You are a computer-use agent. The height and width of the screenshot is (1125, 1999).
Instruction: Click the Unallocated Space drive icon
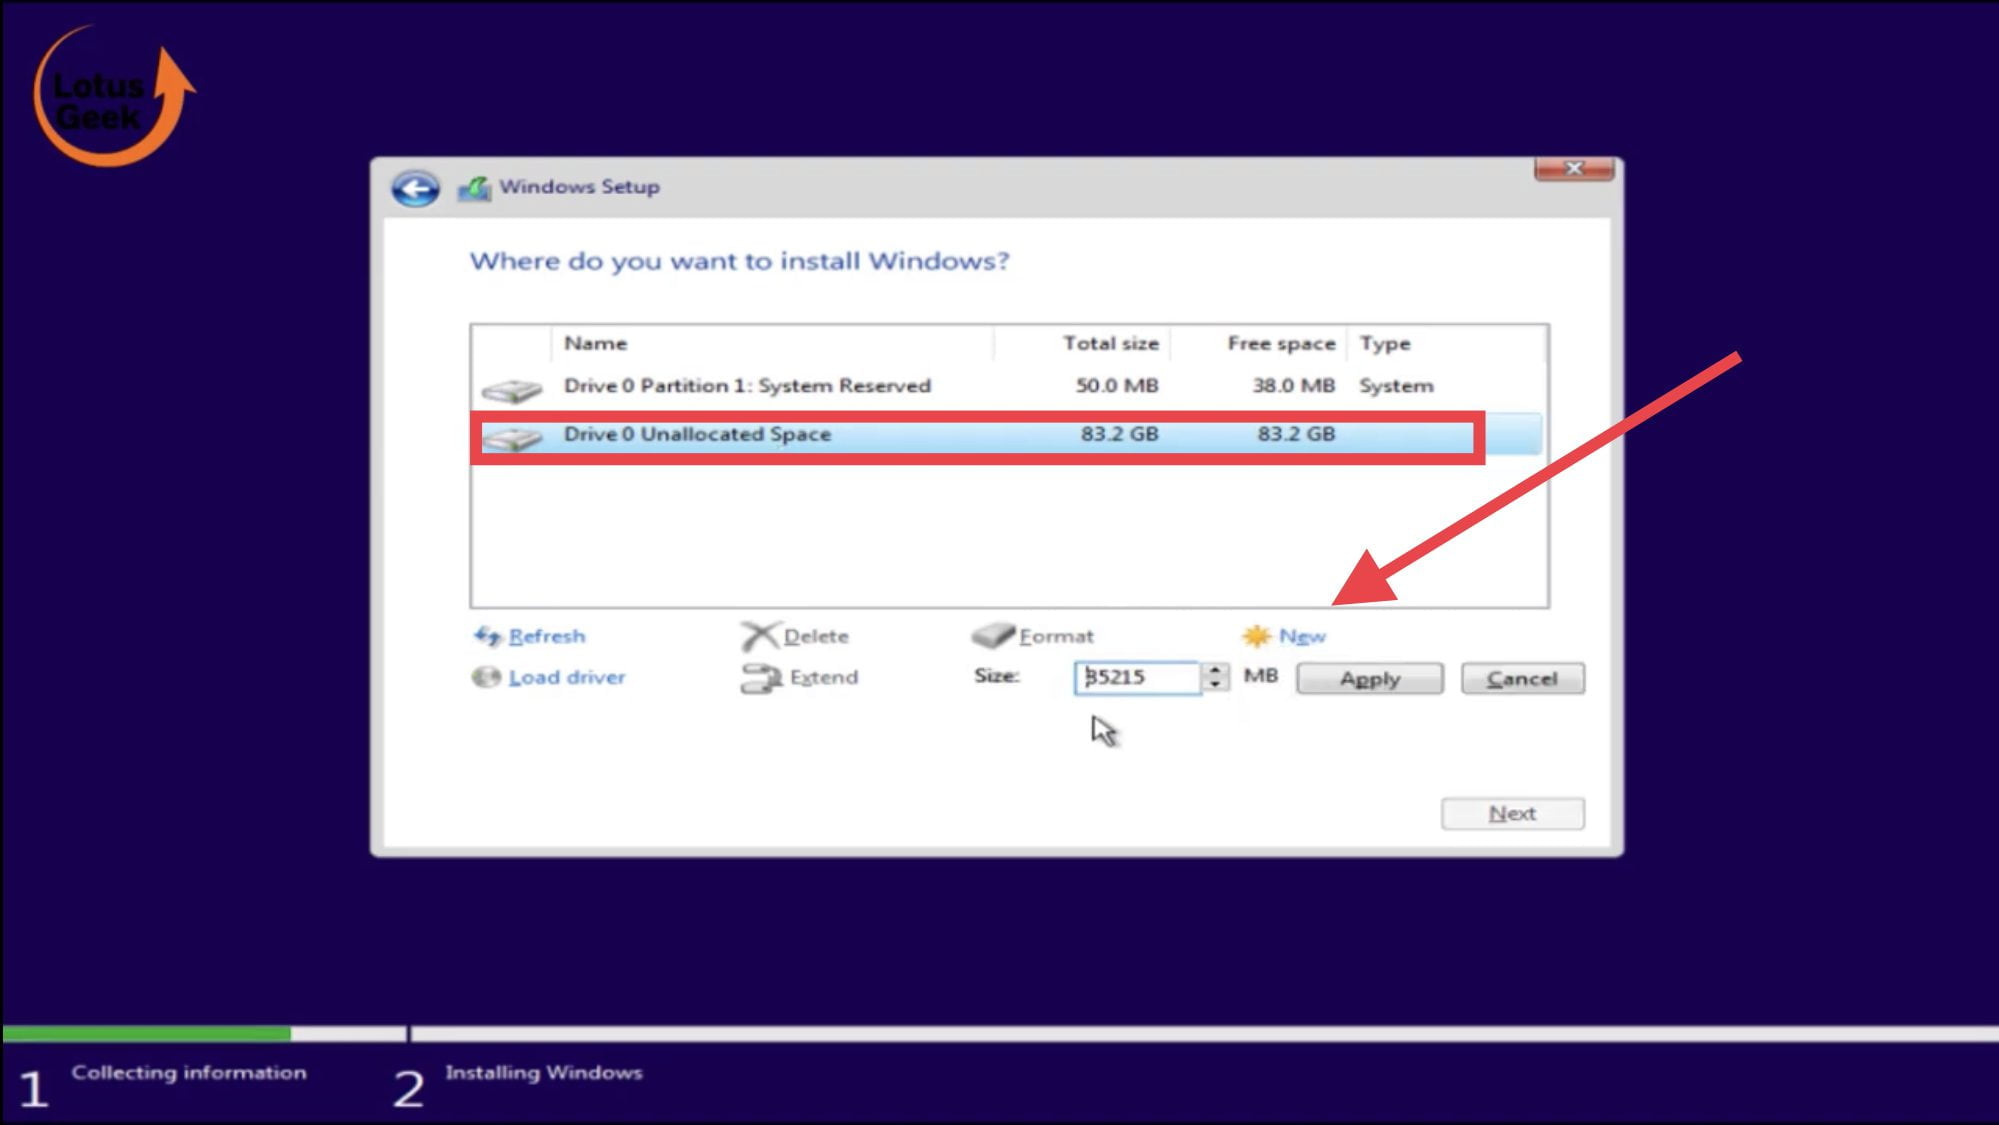[x=511, y=437]
